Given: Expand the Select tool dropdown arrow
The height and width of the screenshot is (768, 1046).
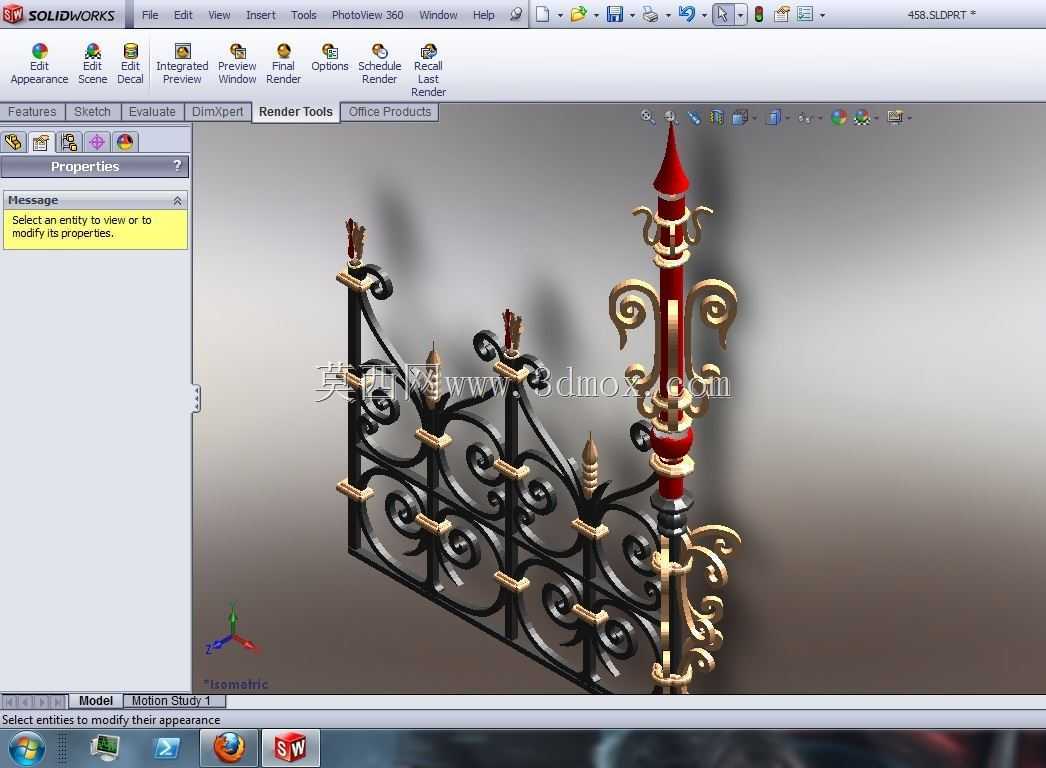Looking at the screenshot, I should (740, 15).
